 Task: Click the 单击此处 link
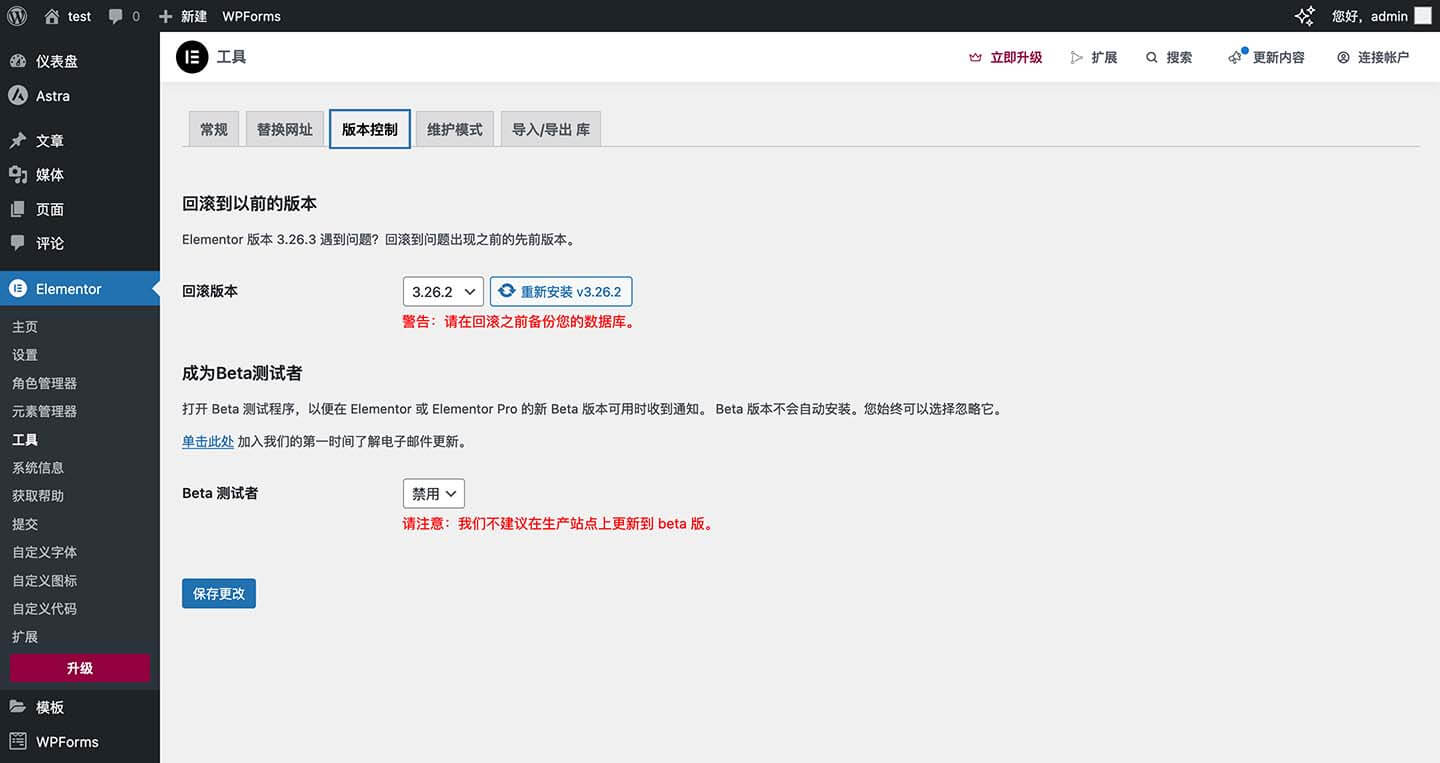(x=208, y=441)
